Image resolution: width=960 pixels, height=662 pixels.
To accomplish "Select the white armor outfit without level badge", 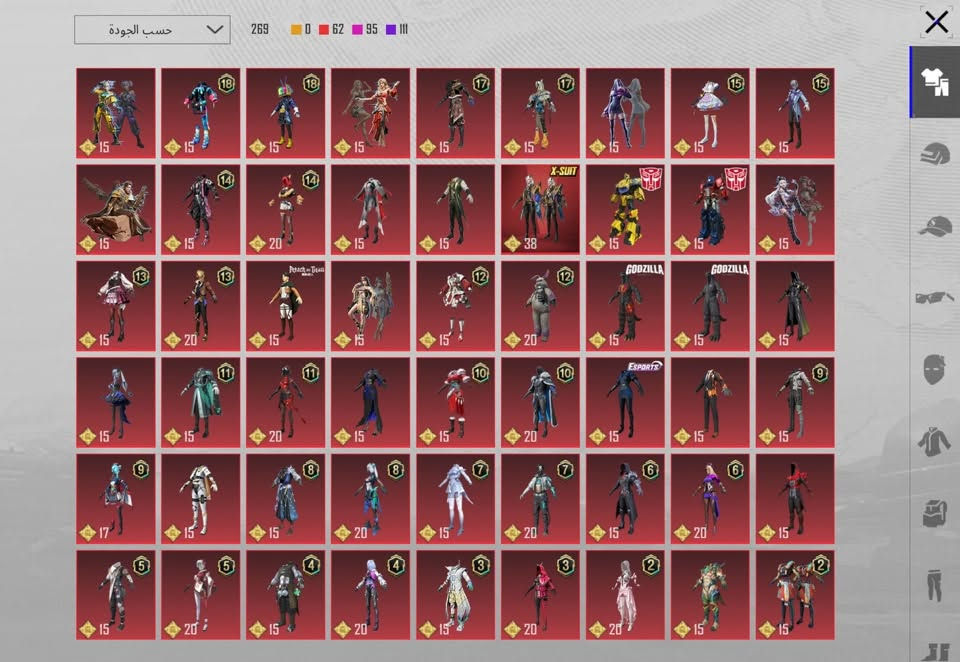I will click(x=201, y=498).
